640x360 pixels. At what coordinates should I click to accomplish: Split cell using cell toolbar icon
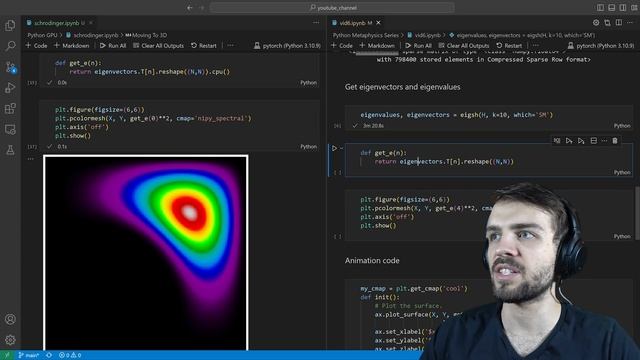(593, 141)
